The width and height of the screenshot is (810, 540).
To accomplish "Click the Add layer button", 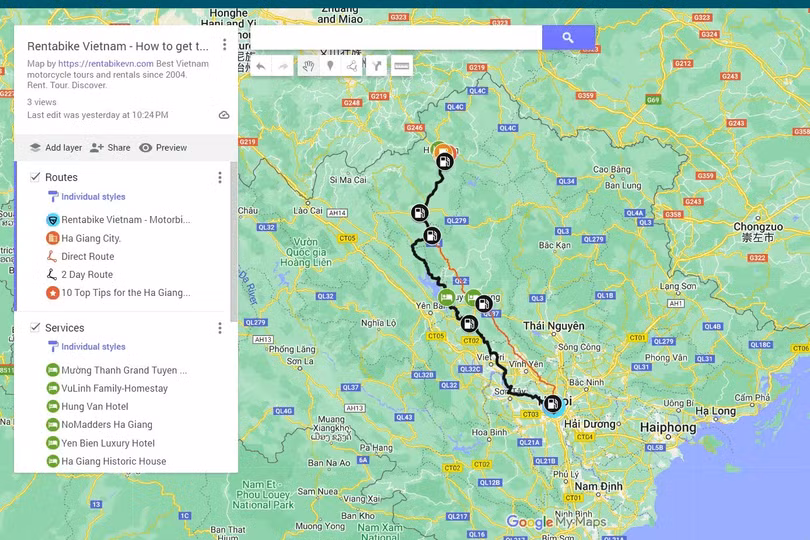I will click(x=55, y=147).
